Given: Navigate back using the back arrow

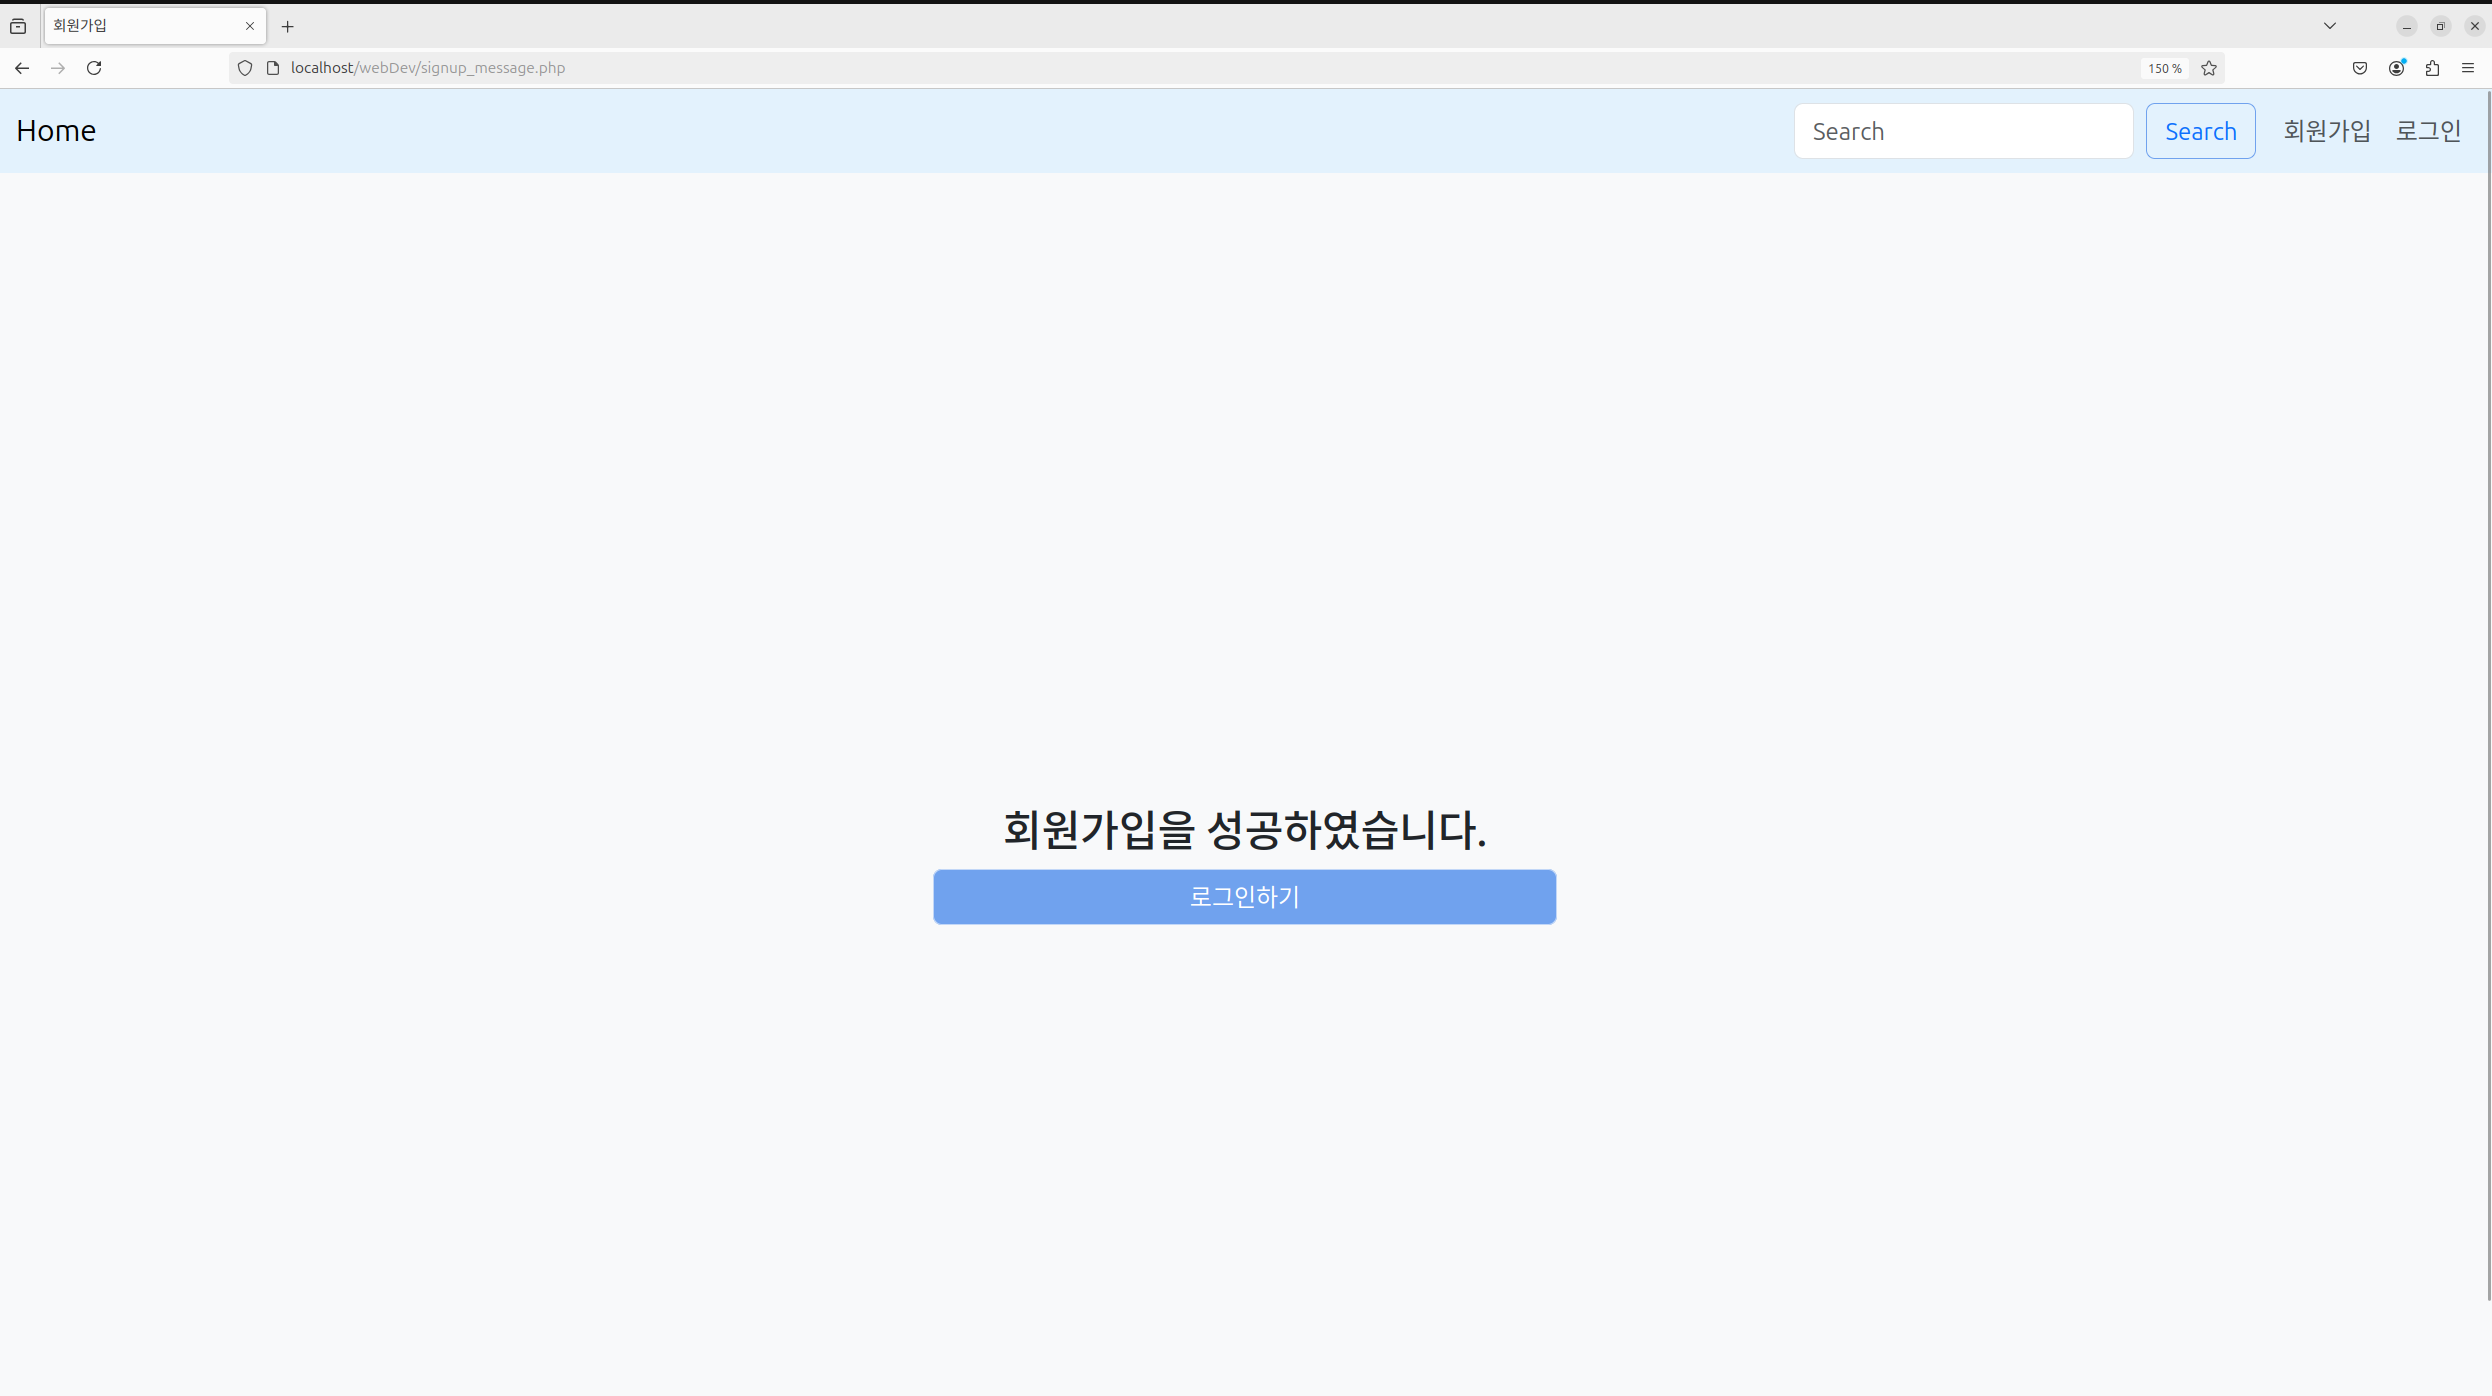Looking at the screenshot, I should click(x=22, y=67).
